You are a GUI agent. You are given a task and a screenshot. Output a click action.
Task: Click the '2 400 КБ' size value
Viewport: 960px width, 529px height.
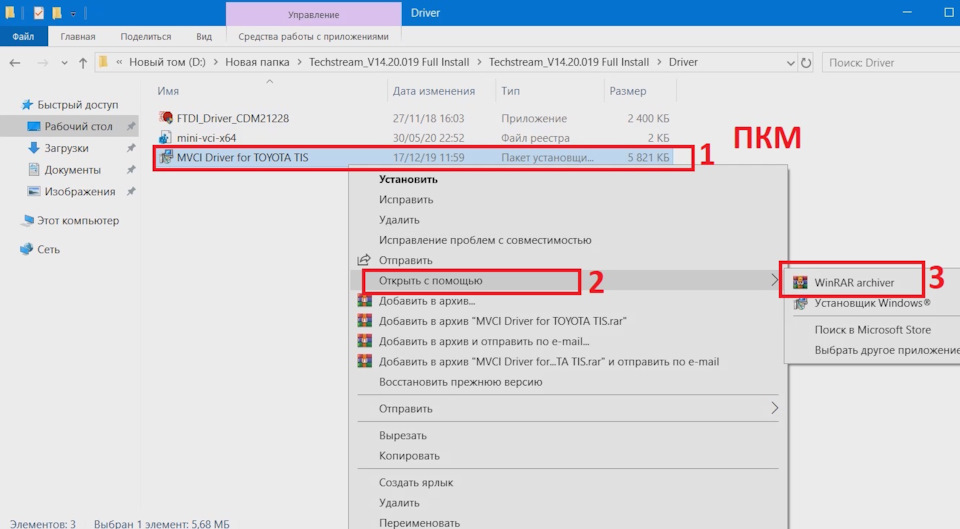click(648, 118)
